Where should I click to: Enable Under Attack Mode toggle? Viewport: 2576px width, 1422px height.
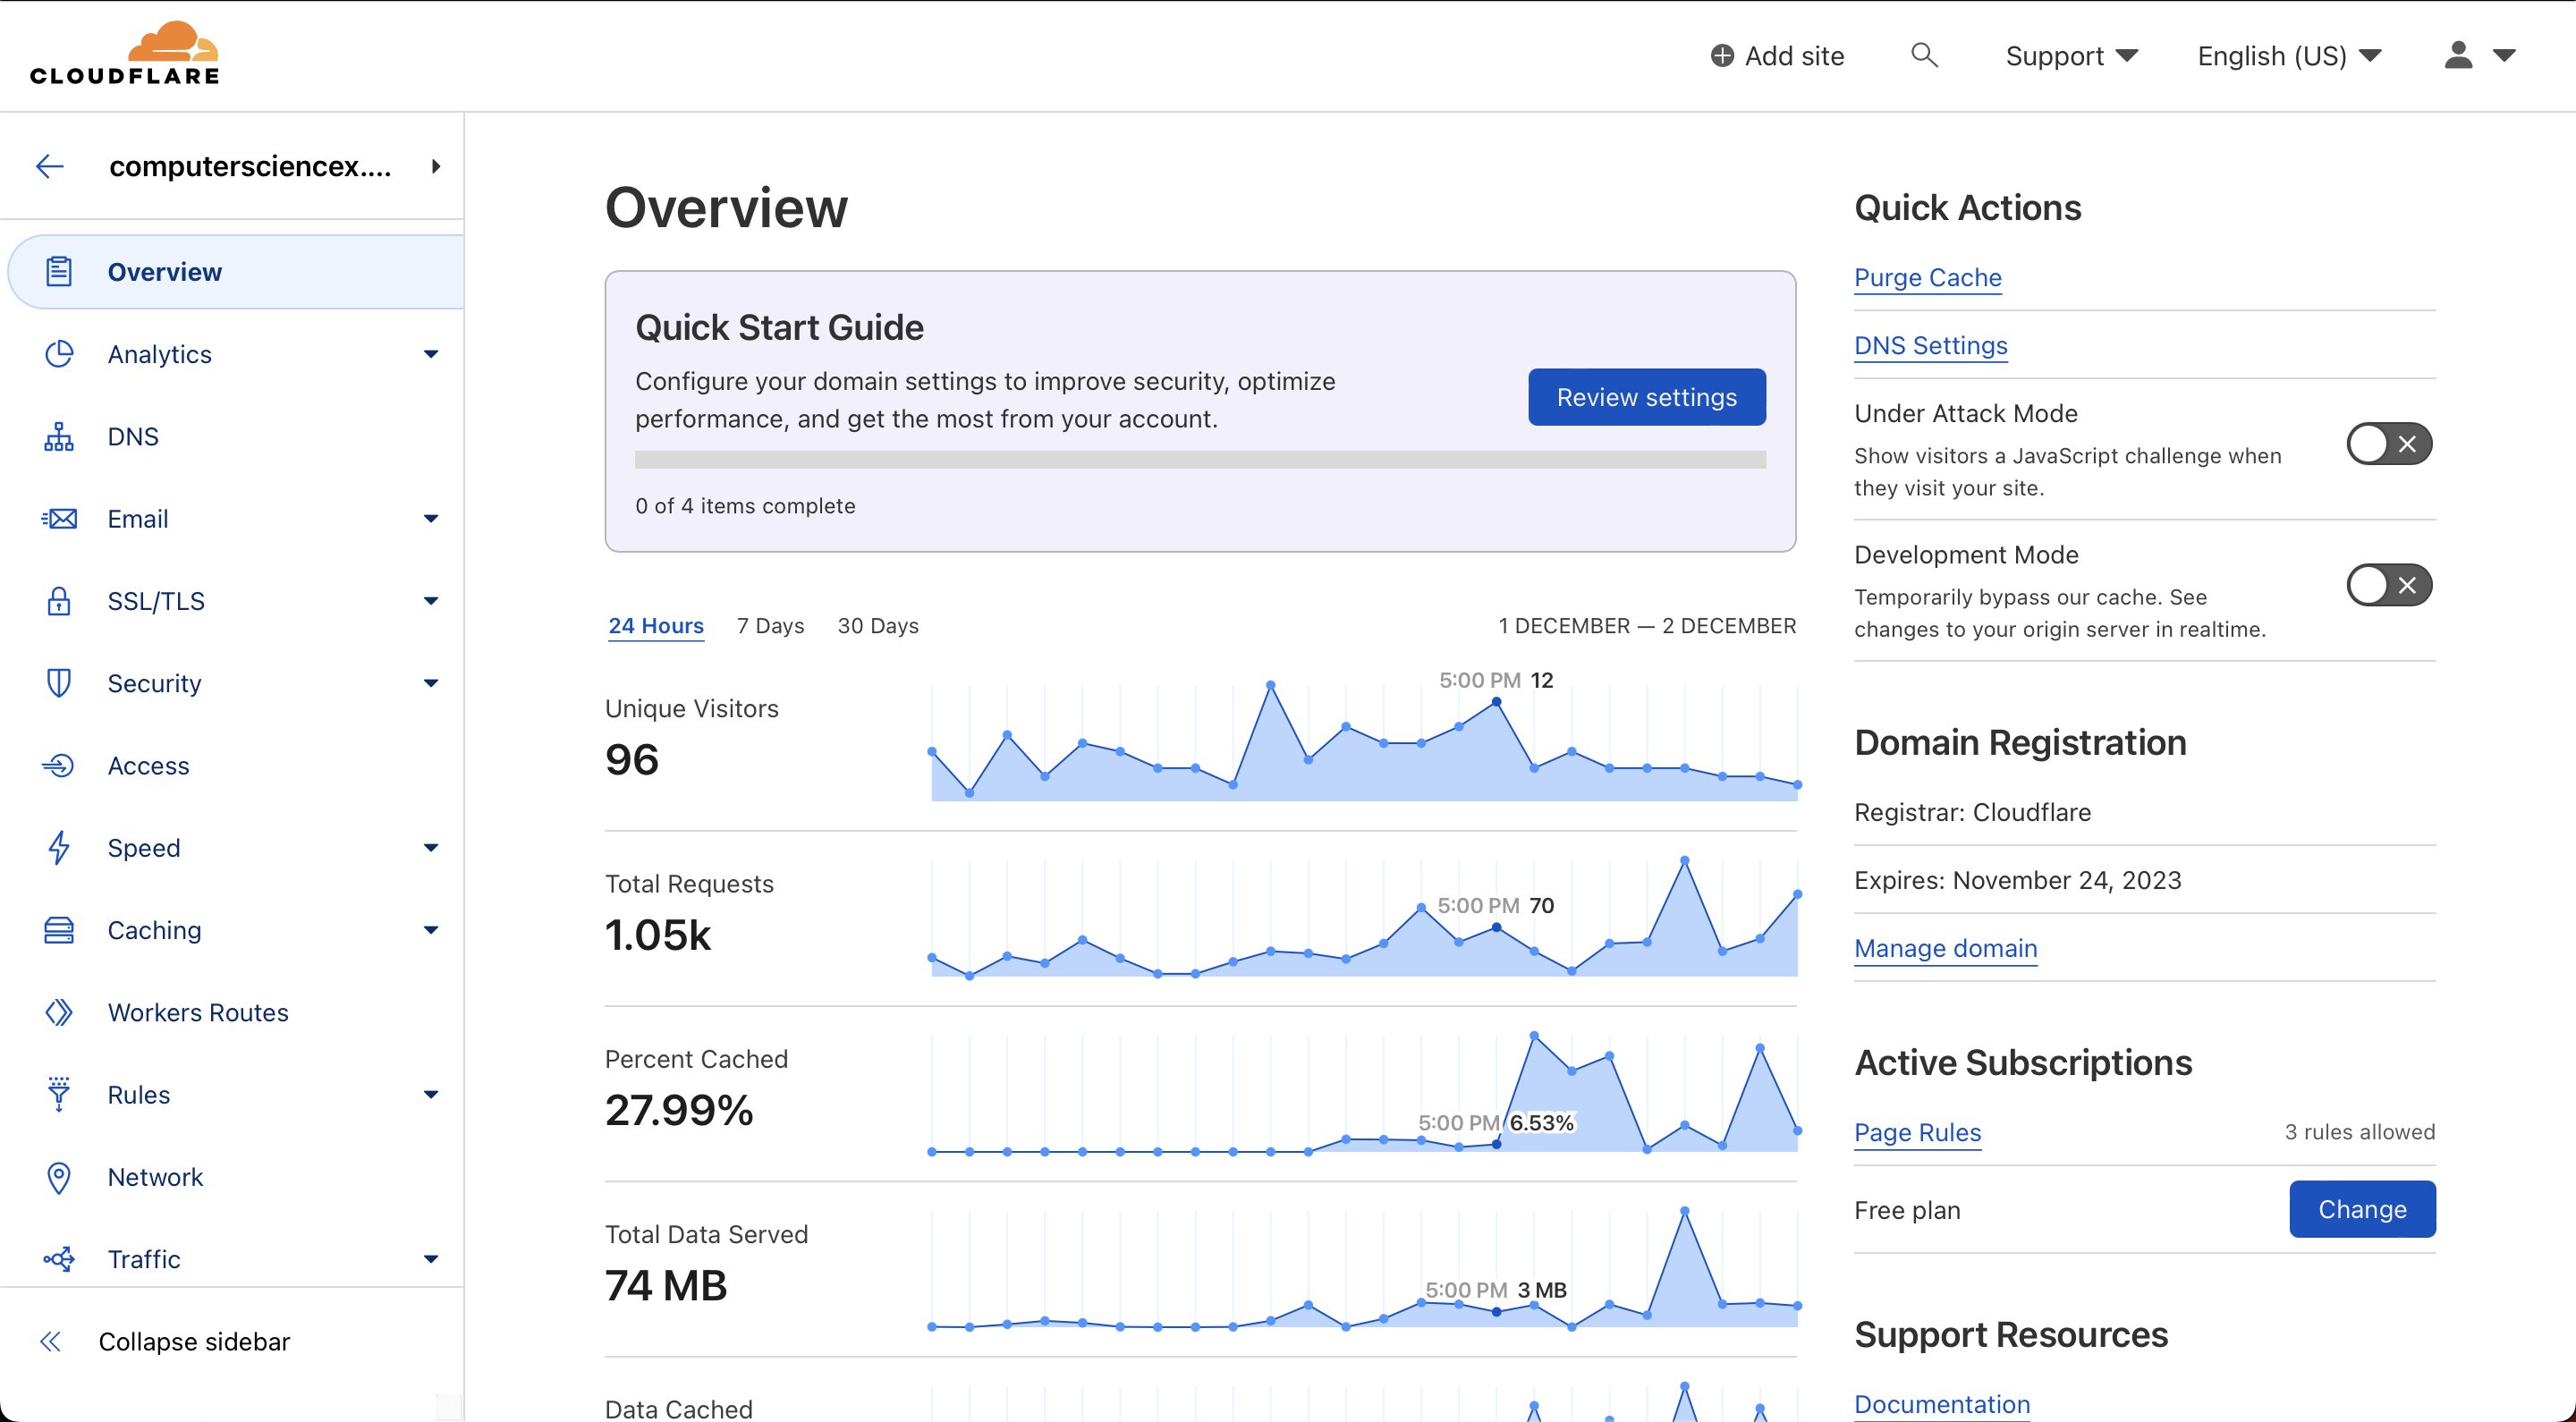click(2389, 444)
